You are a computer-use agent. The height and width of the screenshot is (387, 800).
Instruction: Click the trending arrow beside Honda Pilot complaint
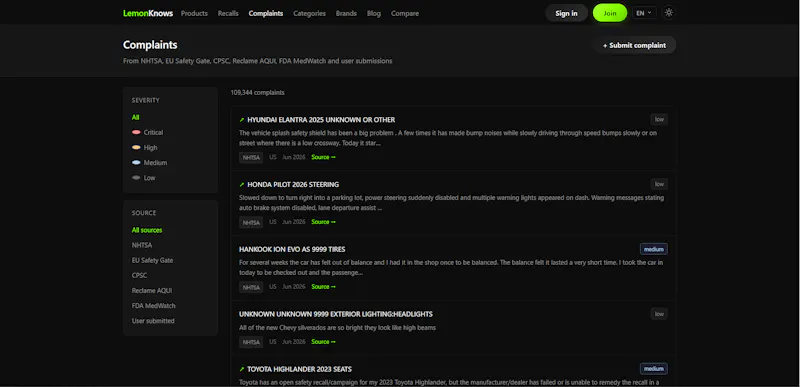click(x=242, y=185)
